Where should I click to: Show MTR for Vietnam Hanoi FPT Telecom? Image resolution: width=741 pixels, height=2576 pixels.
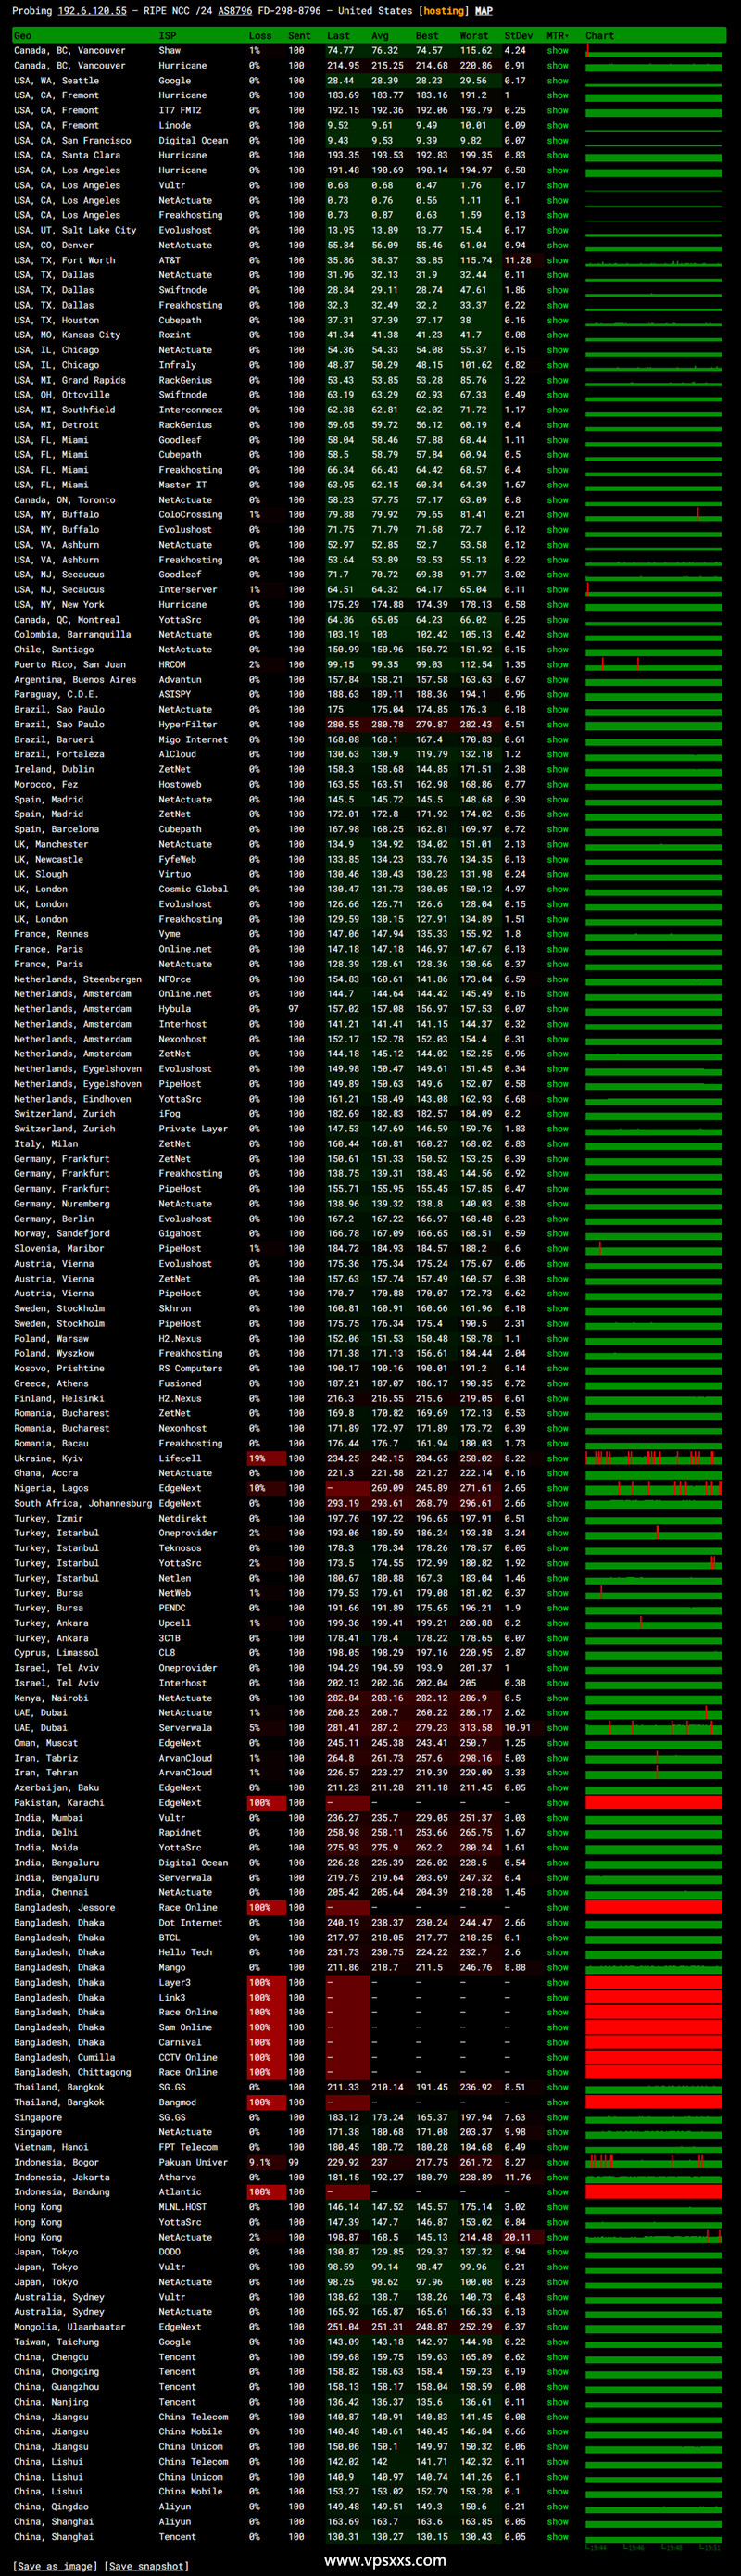click(x=557, y=2147)
